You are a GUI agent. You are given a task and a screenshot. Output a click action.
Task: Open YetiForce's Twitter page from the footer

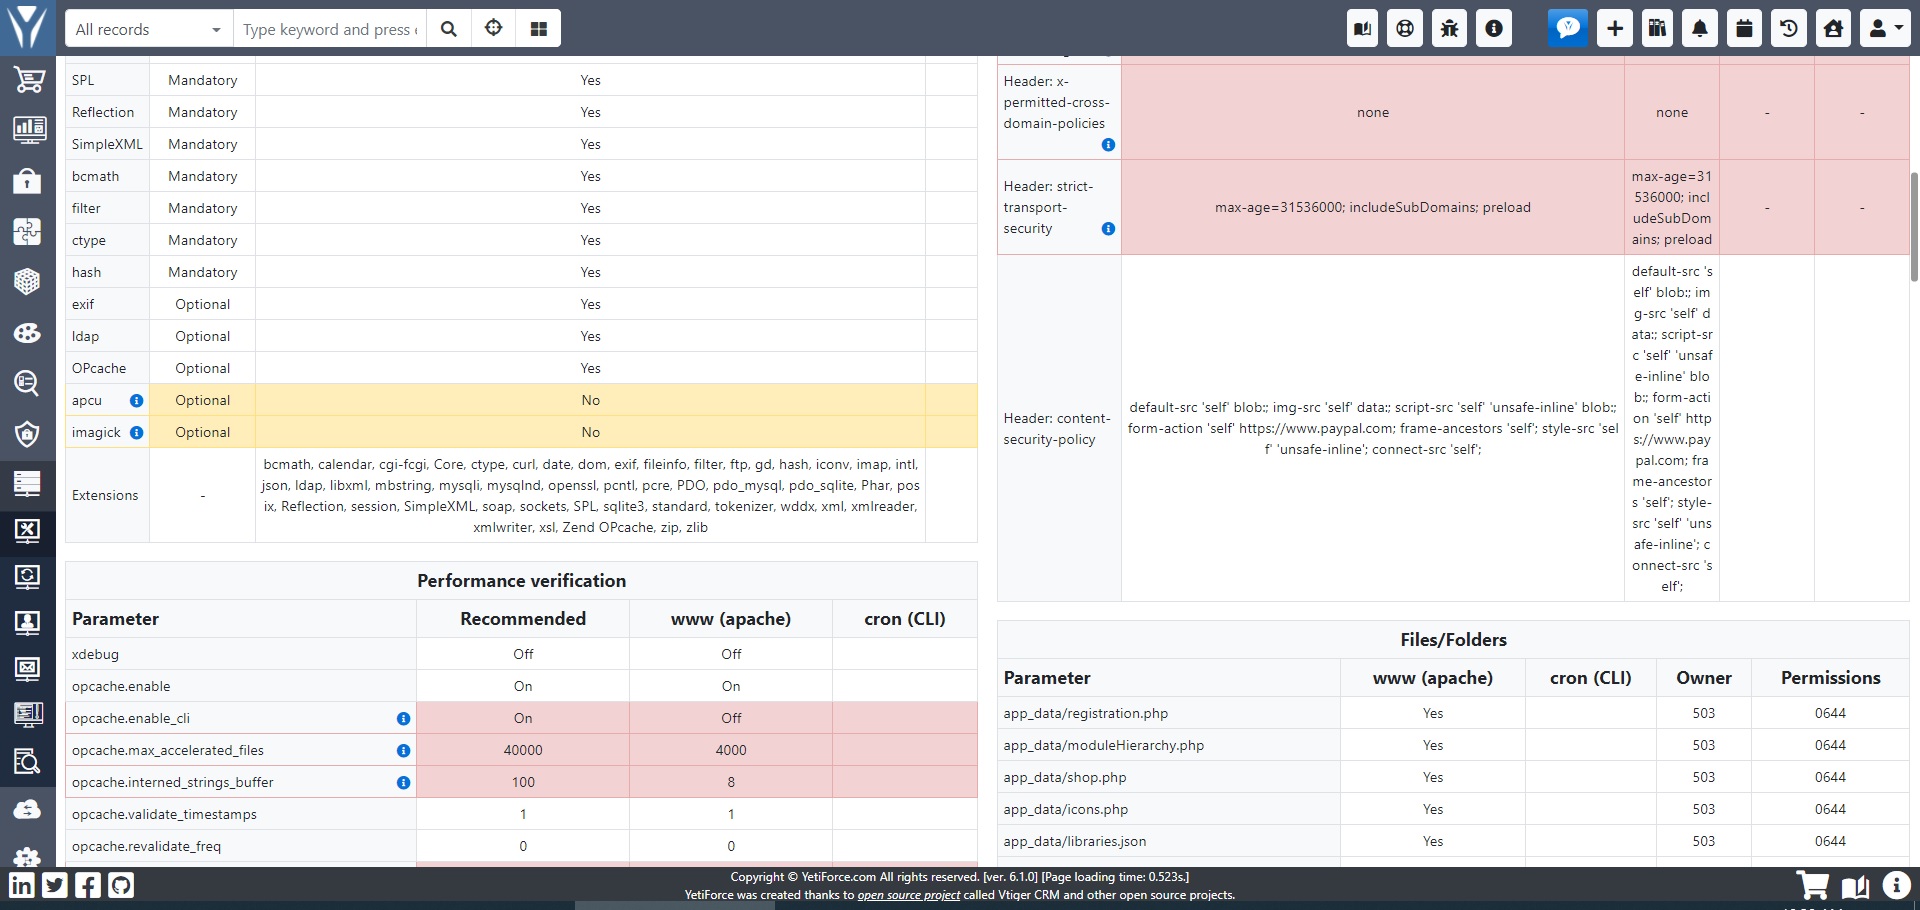(x=55, y=885)
